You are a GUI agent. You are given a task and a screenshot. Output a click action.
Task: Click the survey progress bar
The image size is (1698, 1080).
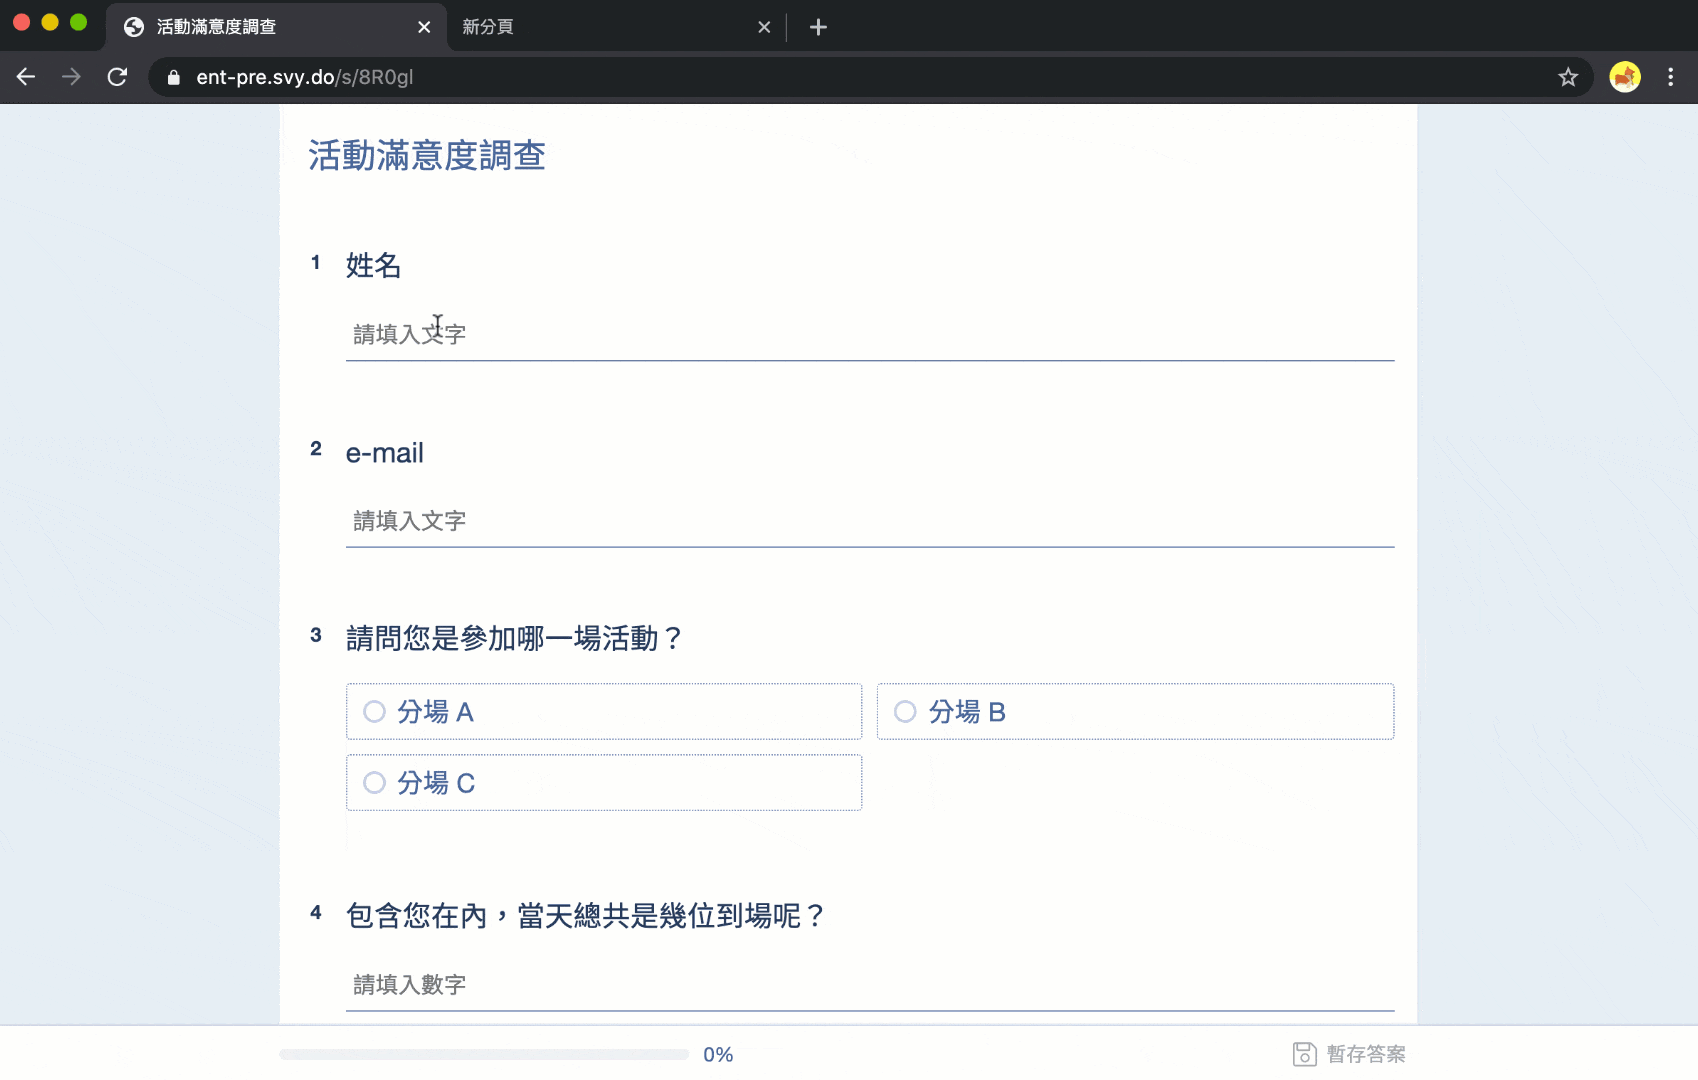484,1054
